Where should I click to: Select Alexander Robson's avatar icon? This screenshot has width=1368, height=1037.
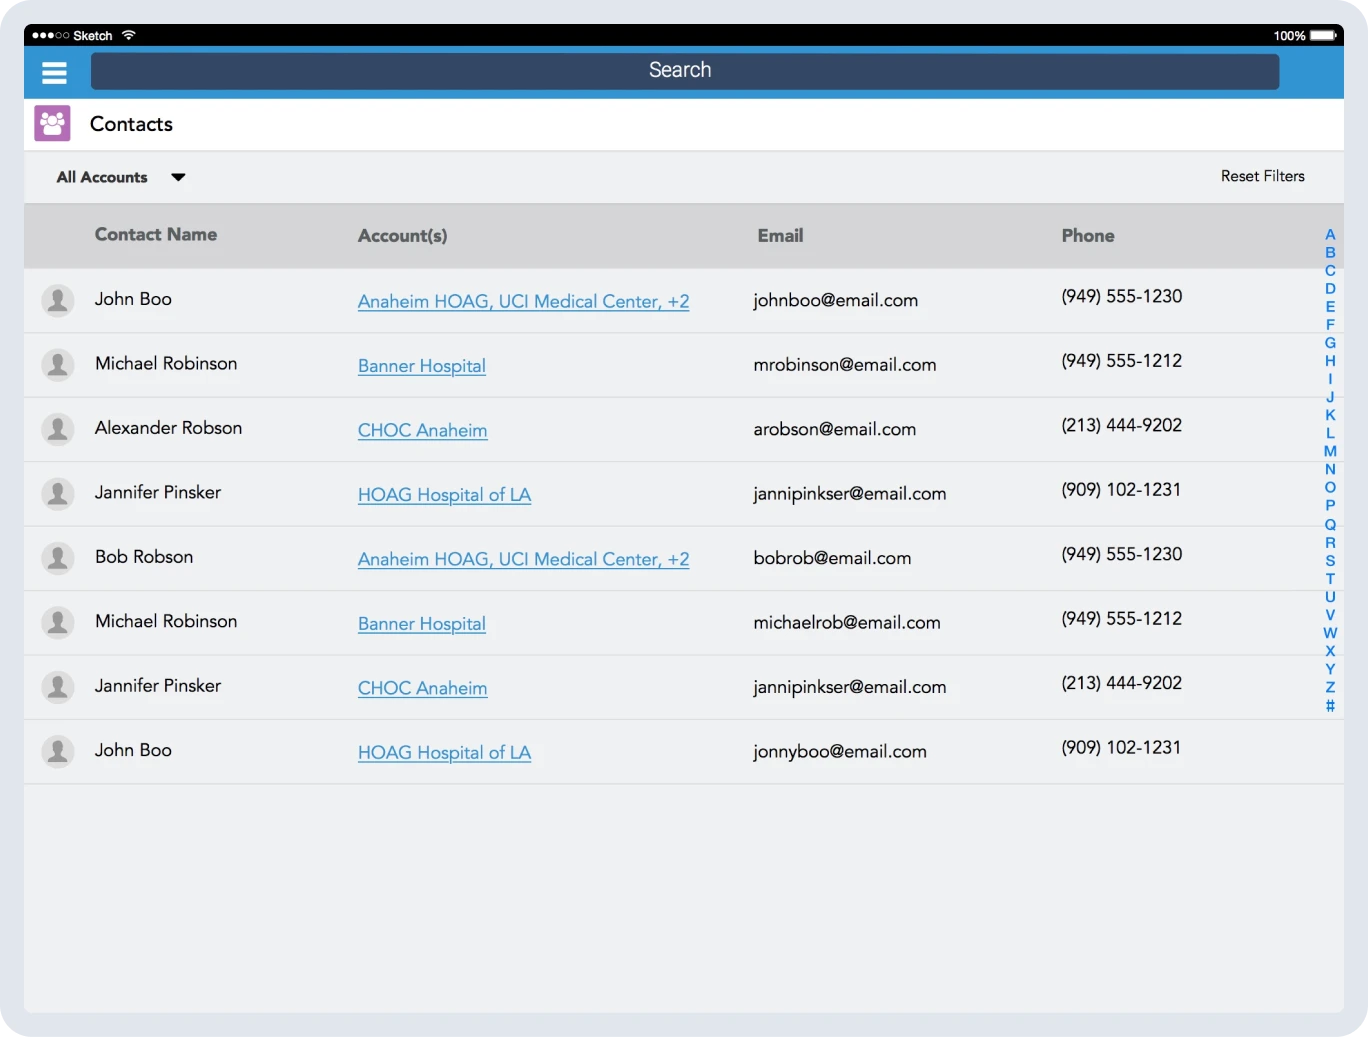[x=58, y=429]
